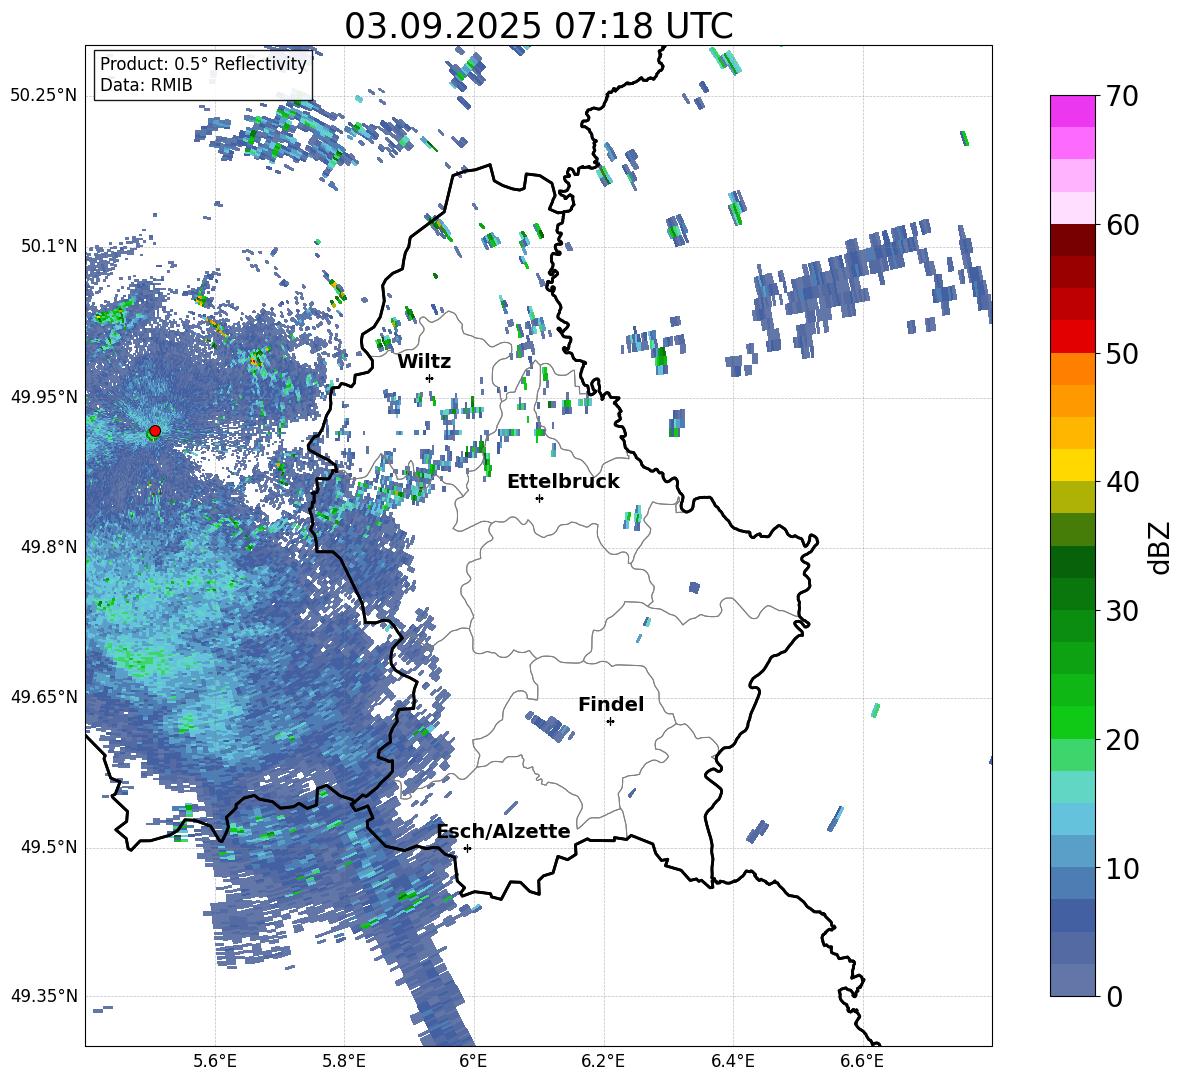This screenshot has height=1081, width=1184.
Task: Pick the bright red colorbar segment above 50
Action: click(x=1073, y=337)
